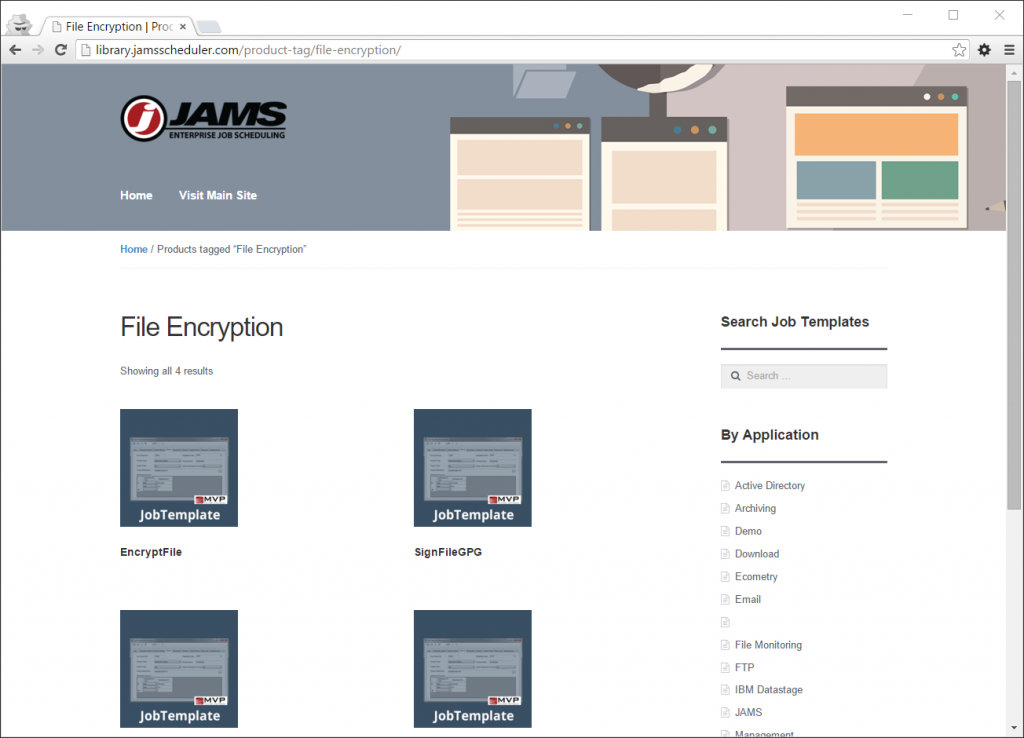Screen dimensions: 1024x738
Task: Click the Home breadcrumb link
Action: click(x=133, y=248)
